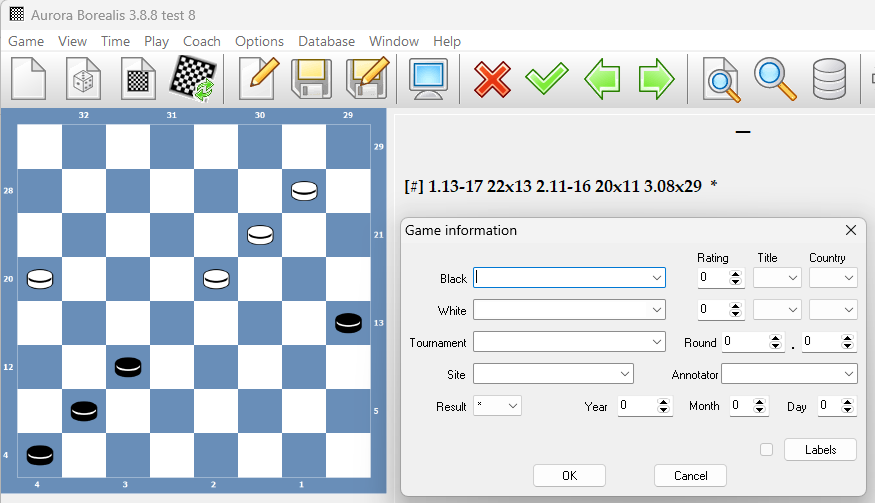
Task: Open the Coach menu
Action: click(x=202, y=41)
